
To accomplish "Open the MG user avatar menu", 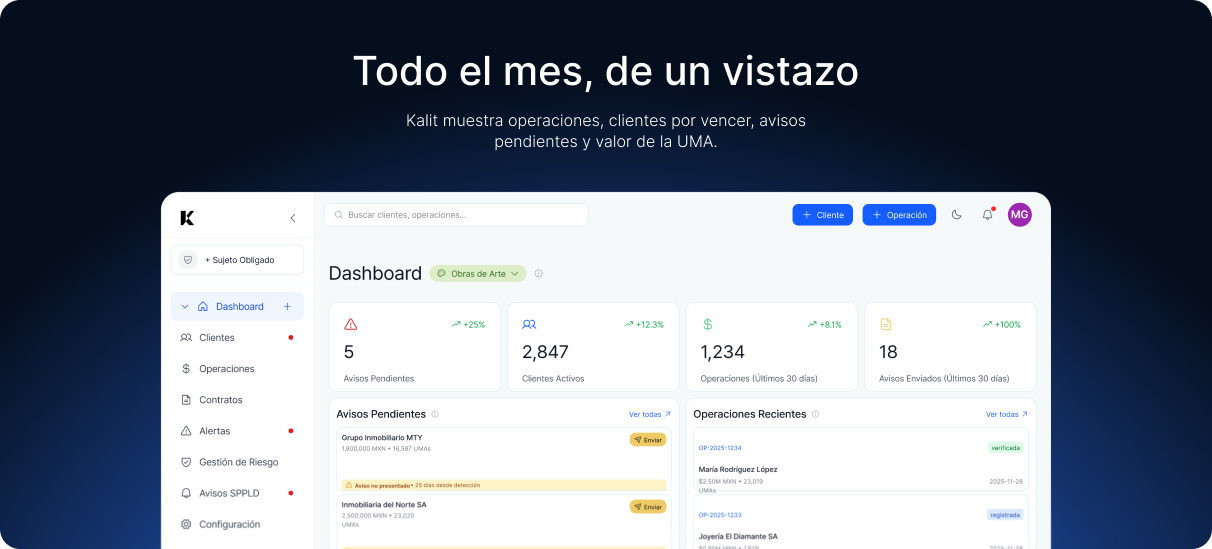I will 1019,215.
